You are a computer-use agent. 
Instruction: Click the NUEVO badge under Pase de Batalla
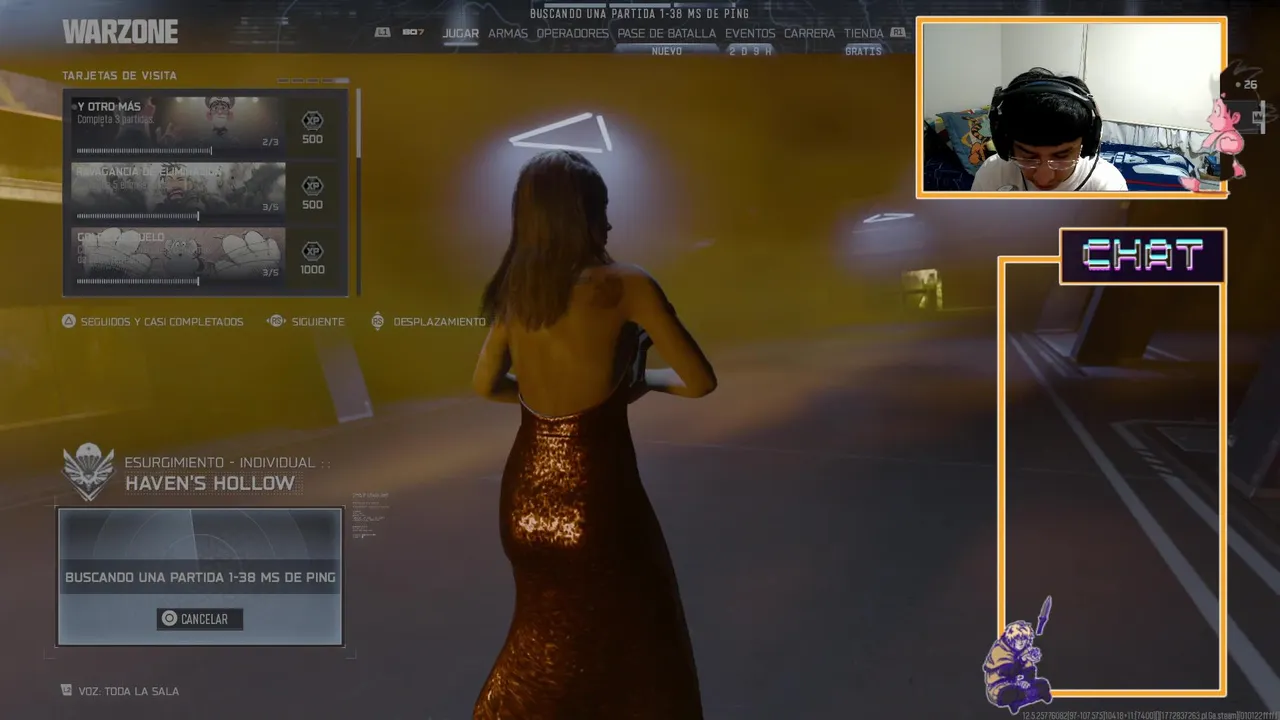pos(666,51)
